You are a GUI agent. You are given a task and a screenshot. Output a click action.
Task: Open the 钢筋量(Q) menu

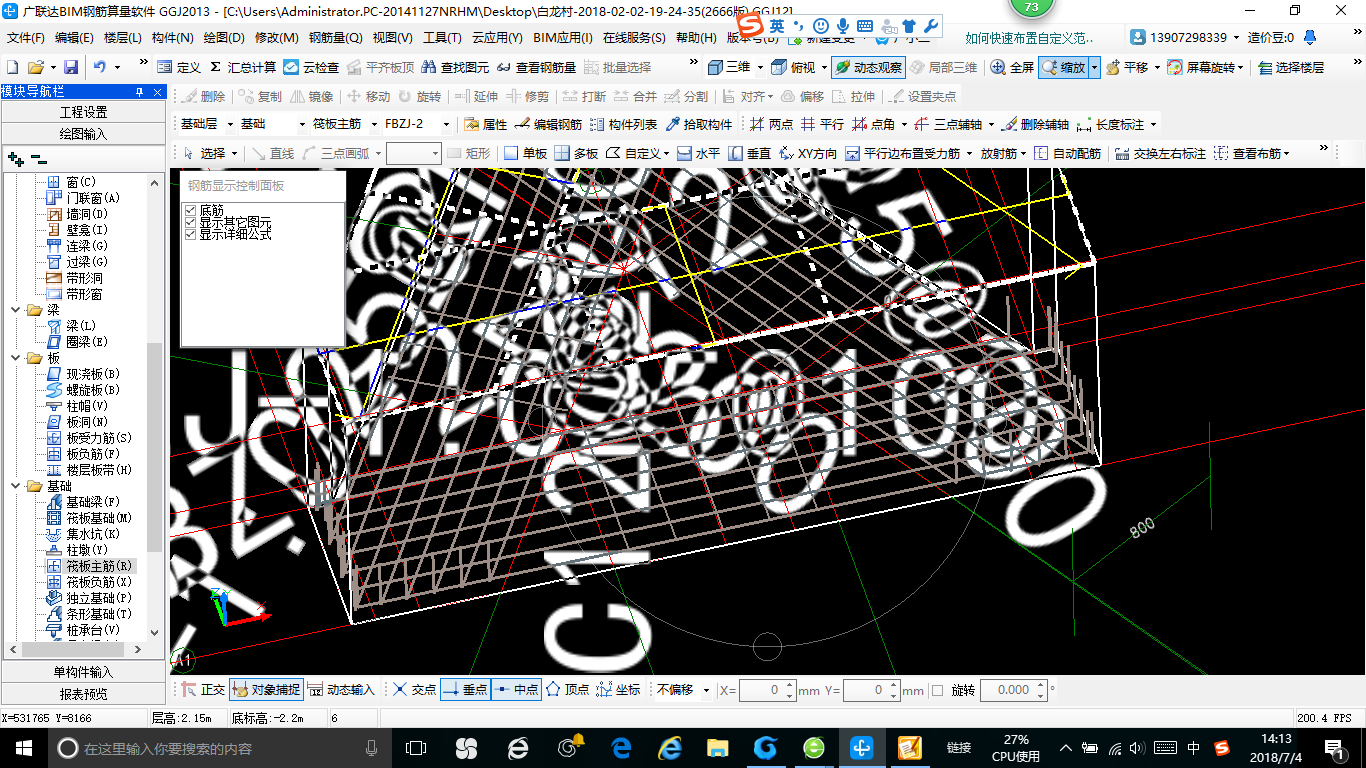pos(335,38)
